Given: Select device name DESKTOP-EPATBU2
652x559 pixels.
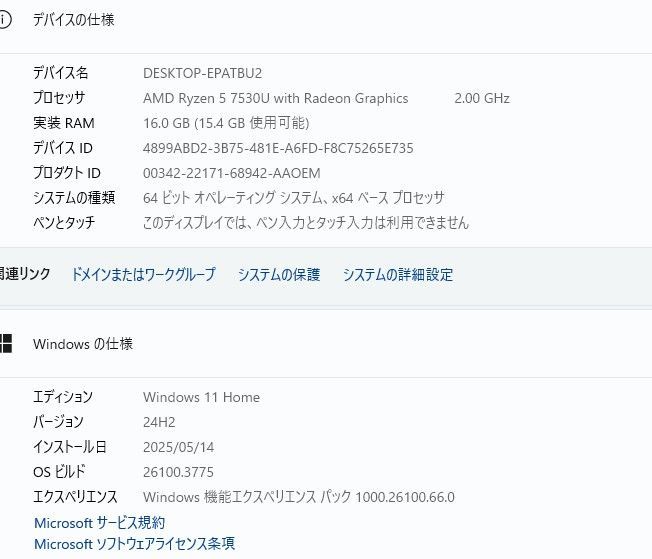Looking at the screenshot, I should [x=203, y=73].
